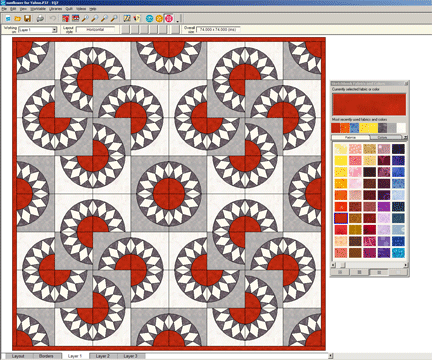The width and height of the screenshot is (432, 360).
Task: Select the blue round tool icon
Action: (x=149, y=19)
